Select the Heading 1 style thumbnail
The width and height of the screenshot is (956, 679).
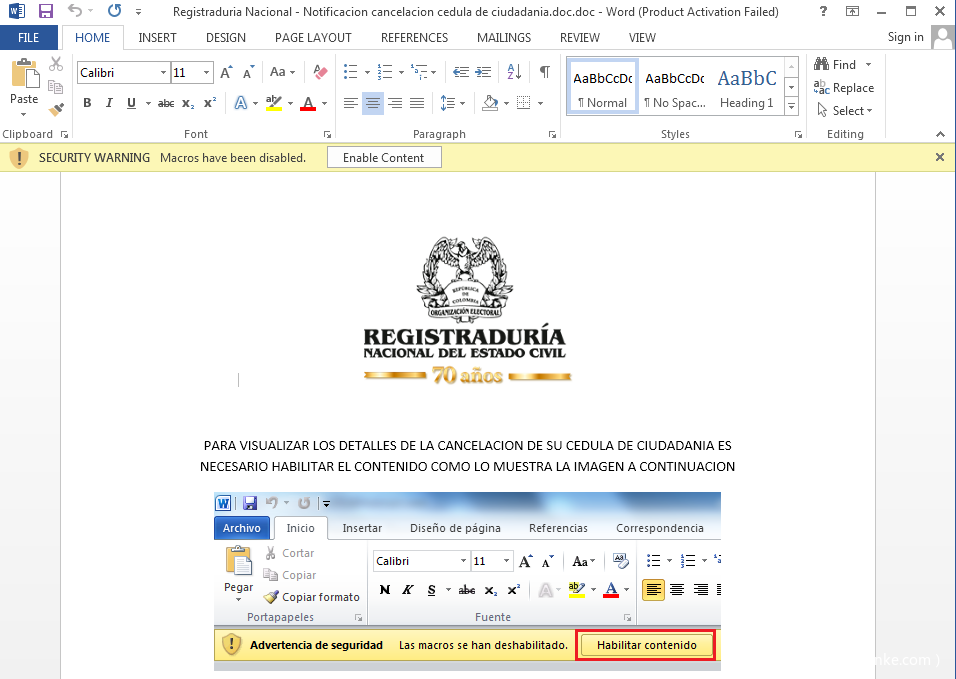point(746,87)
